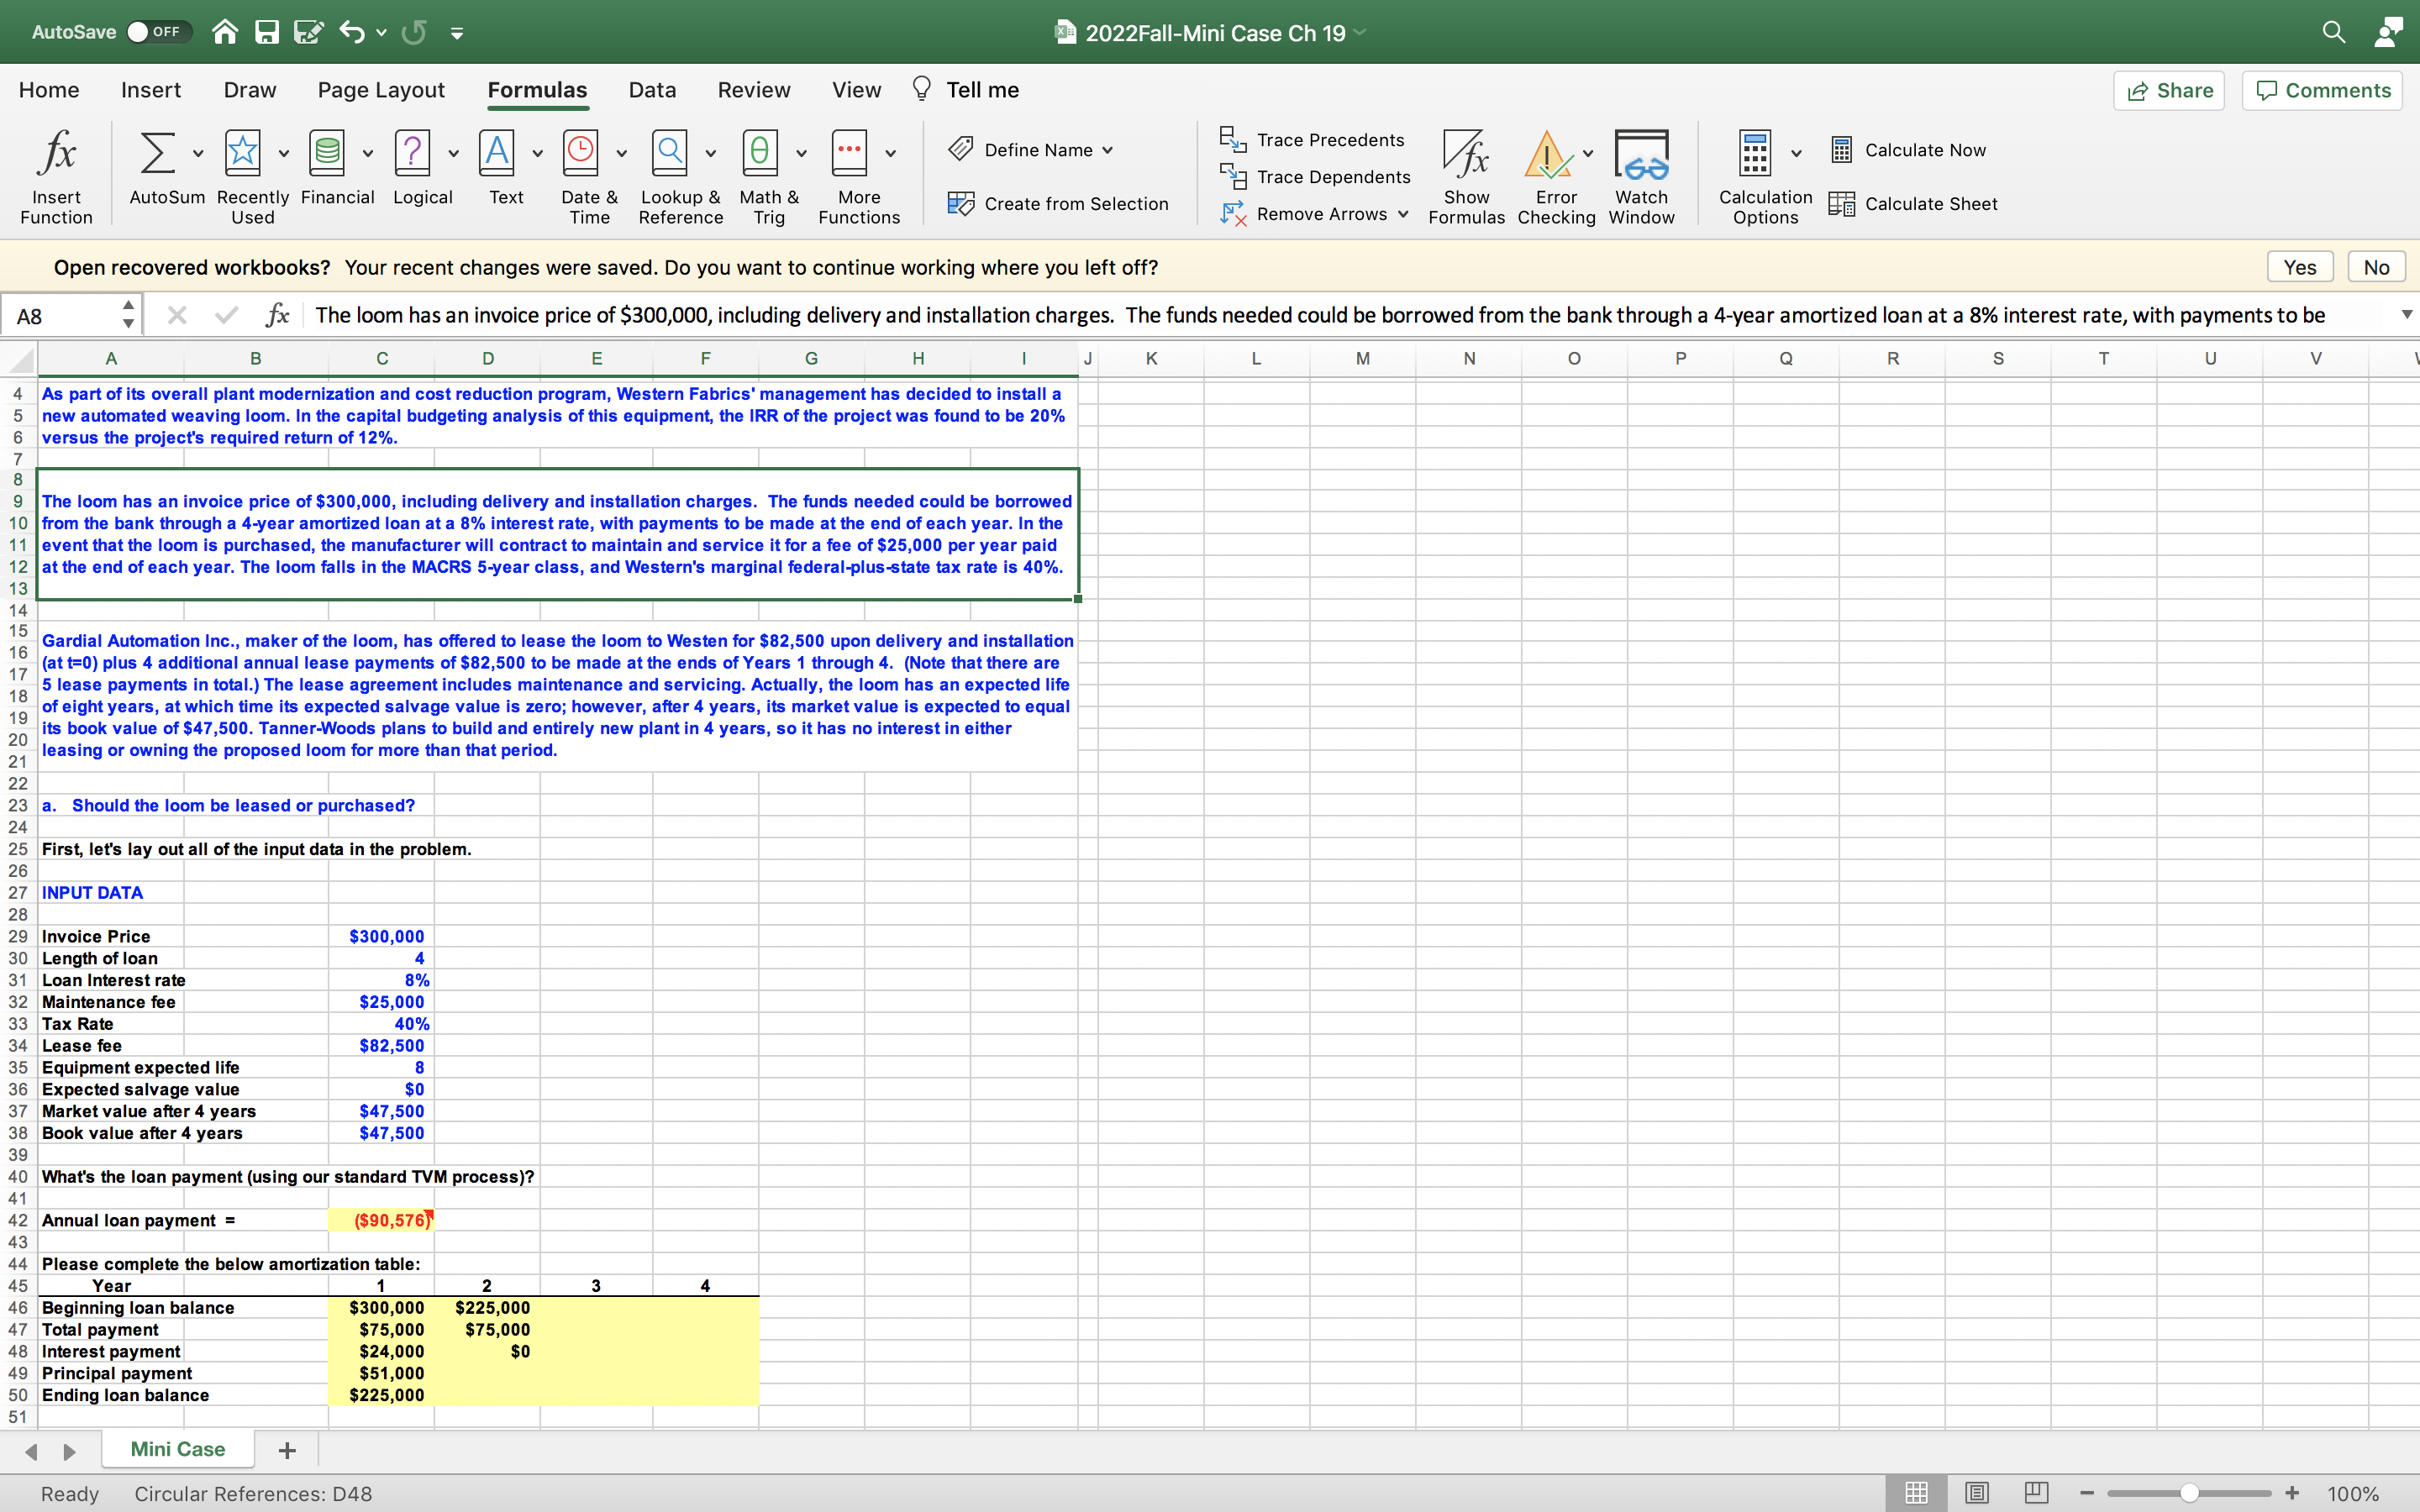The image size is (2420, 1512).
Task: Select column header K
Action: click(x=1151, y=358)
